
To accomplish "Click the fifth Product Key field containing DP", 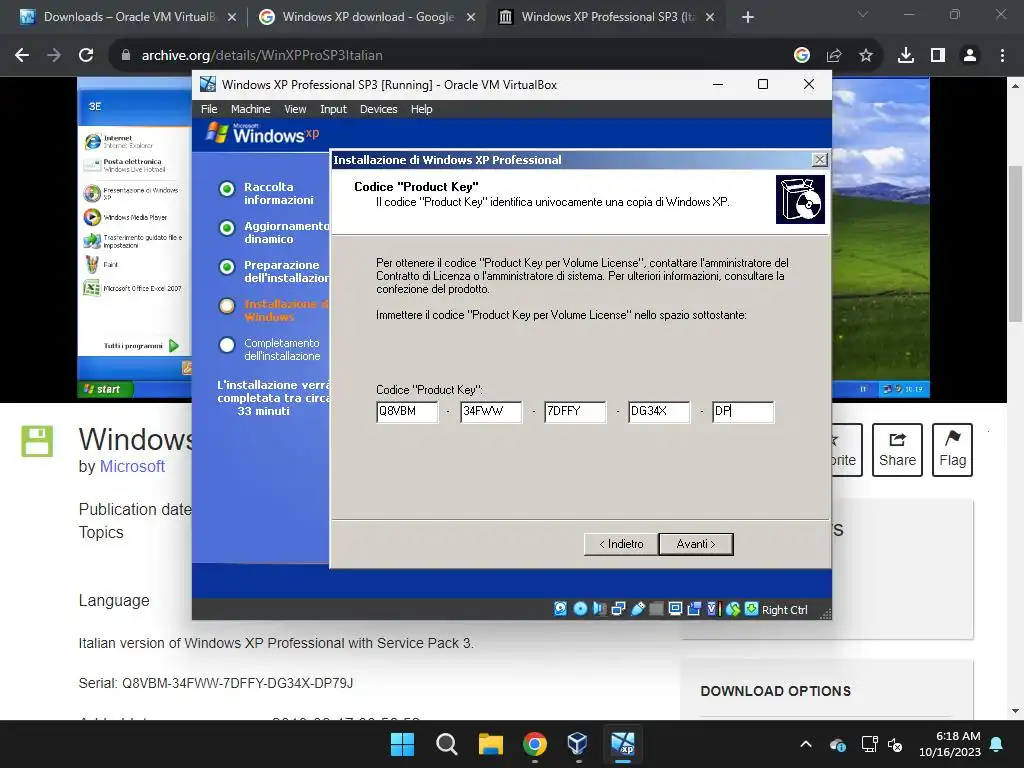I will (743, 411).
